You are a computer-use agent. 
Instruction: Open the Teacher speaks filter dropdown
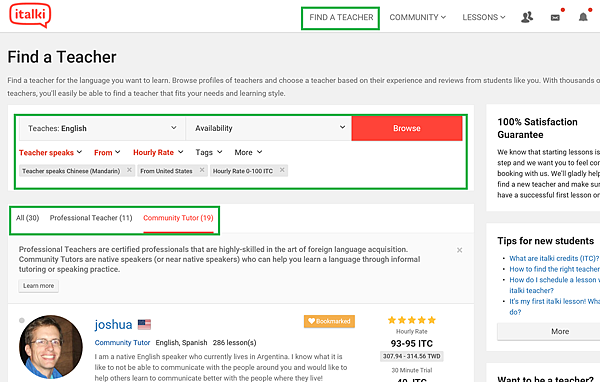pos(51,152)
